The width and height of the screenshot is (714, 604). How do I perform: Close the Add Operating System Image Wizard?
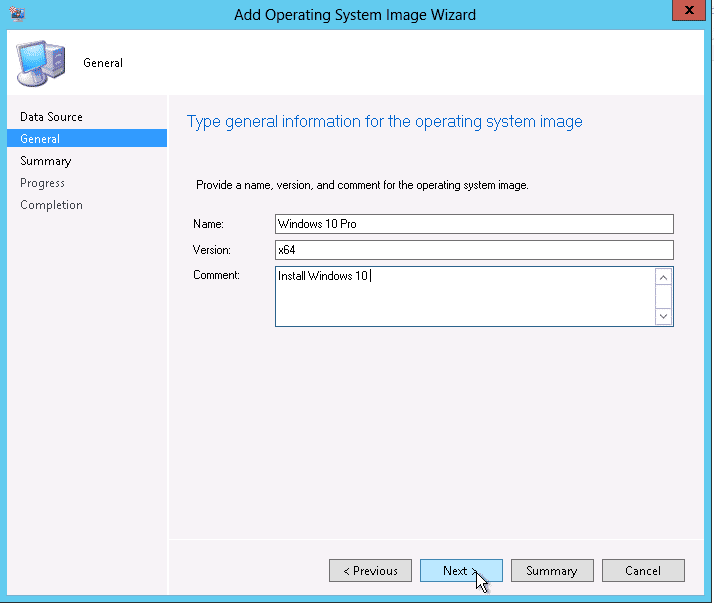pos(688,10)
